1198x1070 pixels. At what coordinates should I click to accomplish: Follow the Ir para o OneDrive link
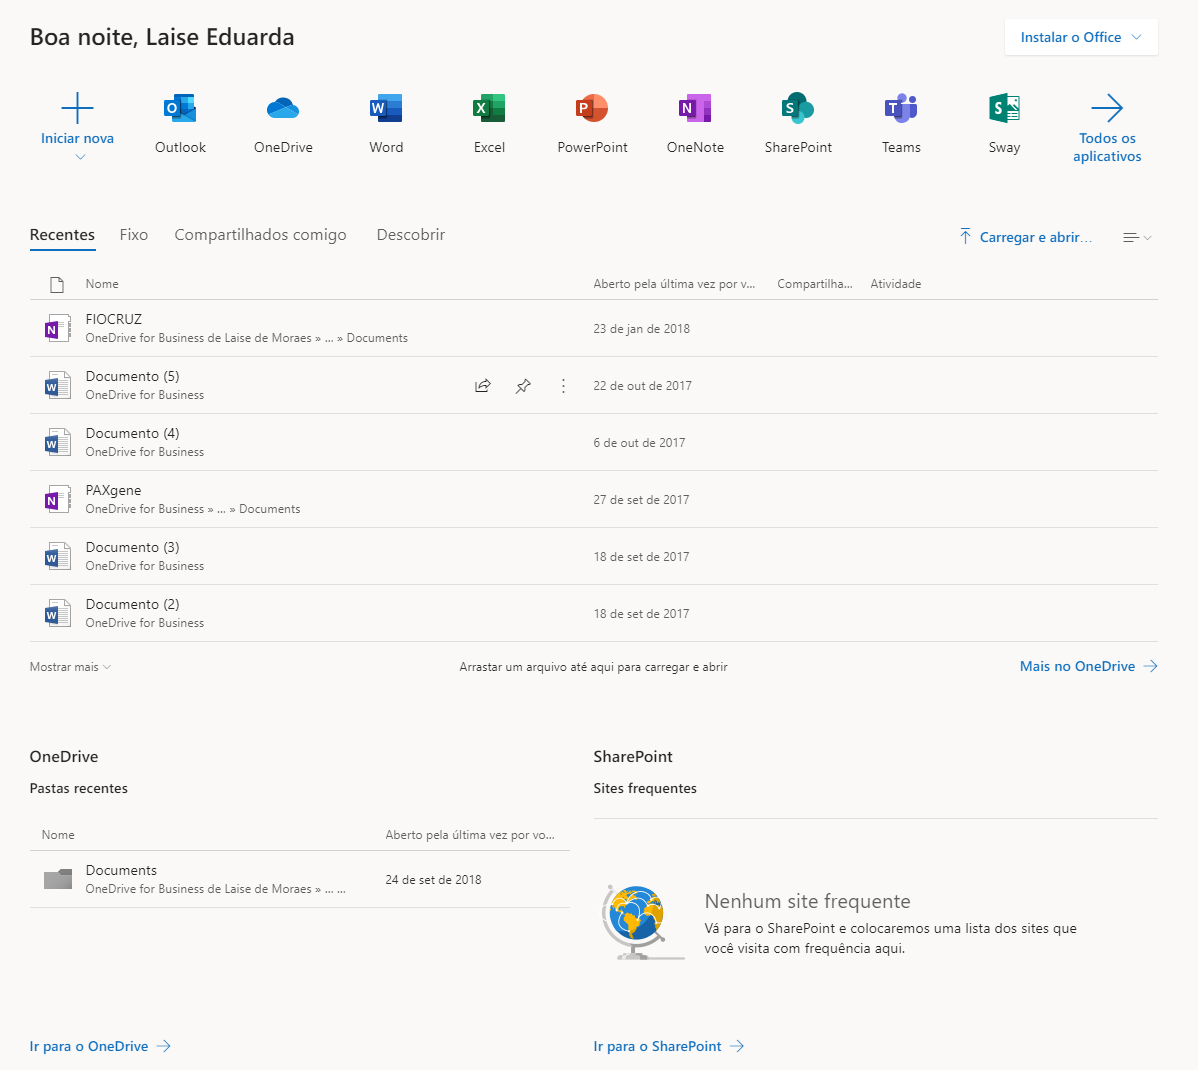[100, 1046]
